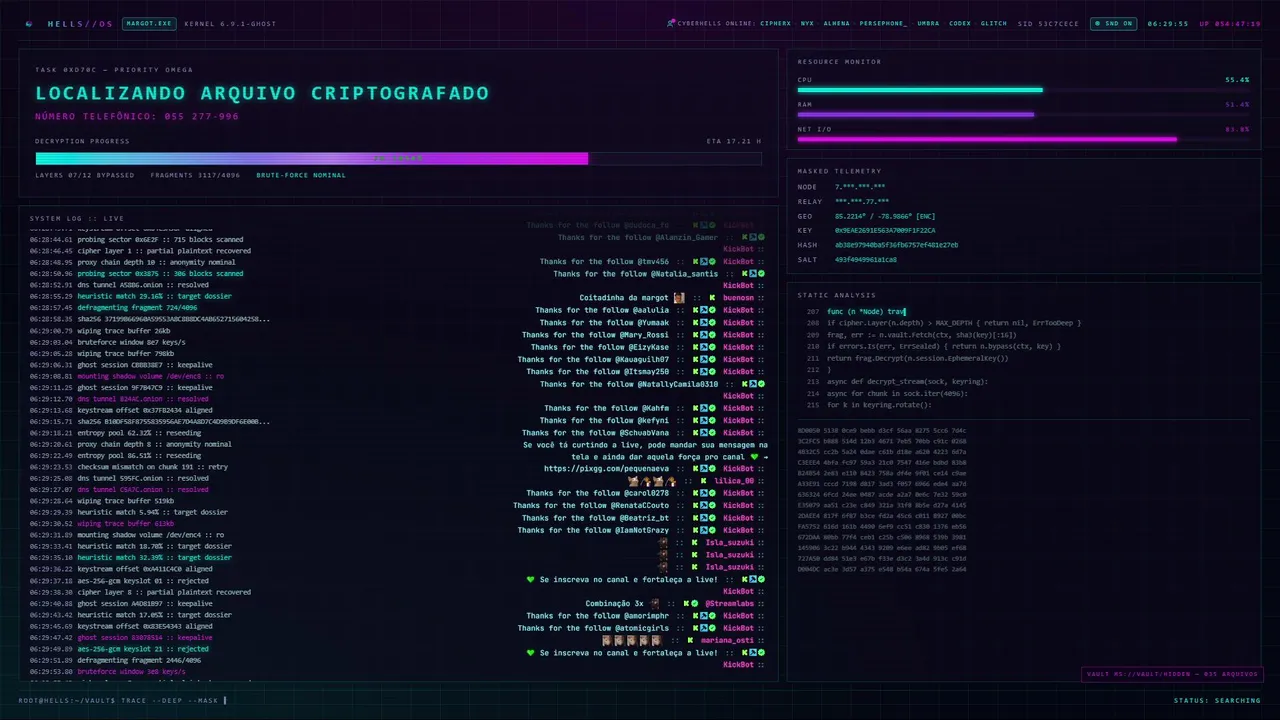Screen dimensions: 1280x720
Task: Toggle the SND ON sound switch
Action: pyautogui.click(x=1114, y=23)
